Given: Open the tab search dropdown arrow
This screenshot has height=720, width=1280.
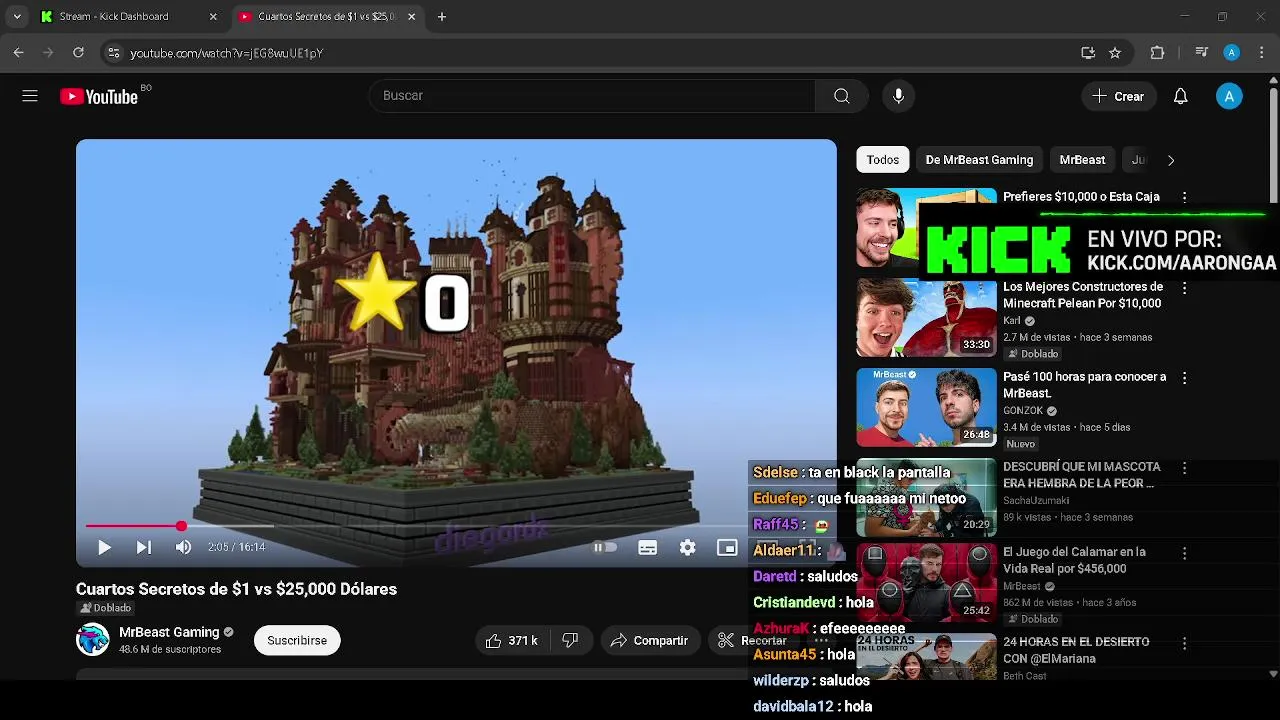Looking at the screenshot, I should 17,17.
